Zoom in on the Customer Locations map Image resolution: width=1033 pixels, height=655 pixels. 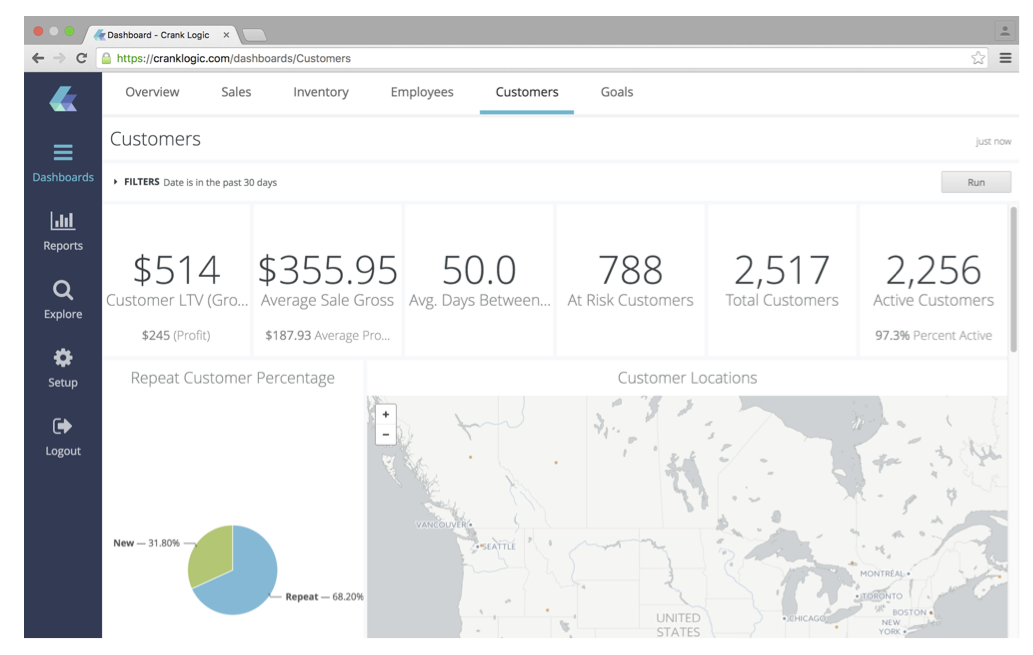(x=386, y=414)
